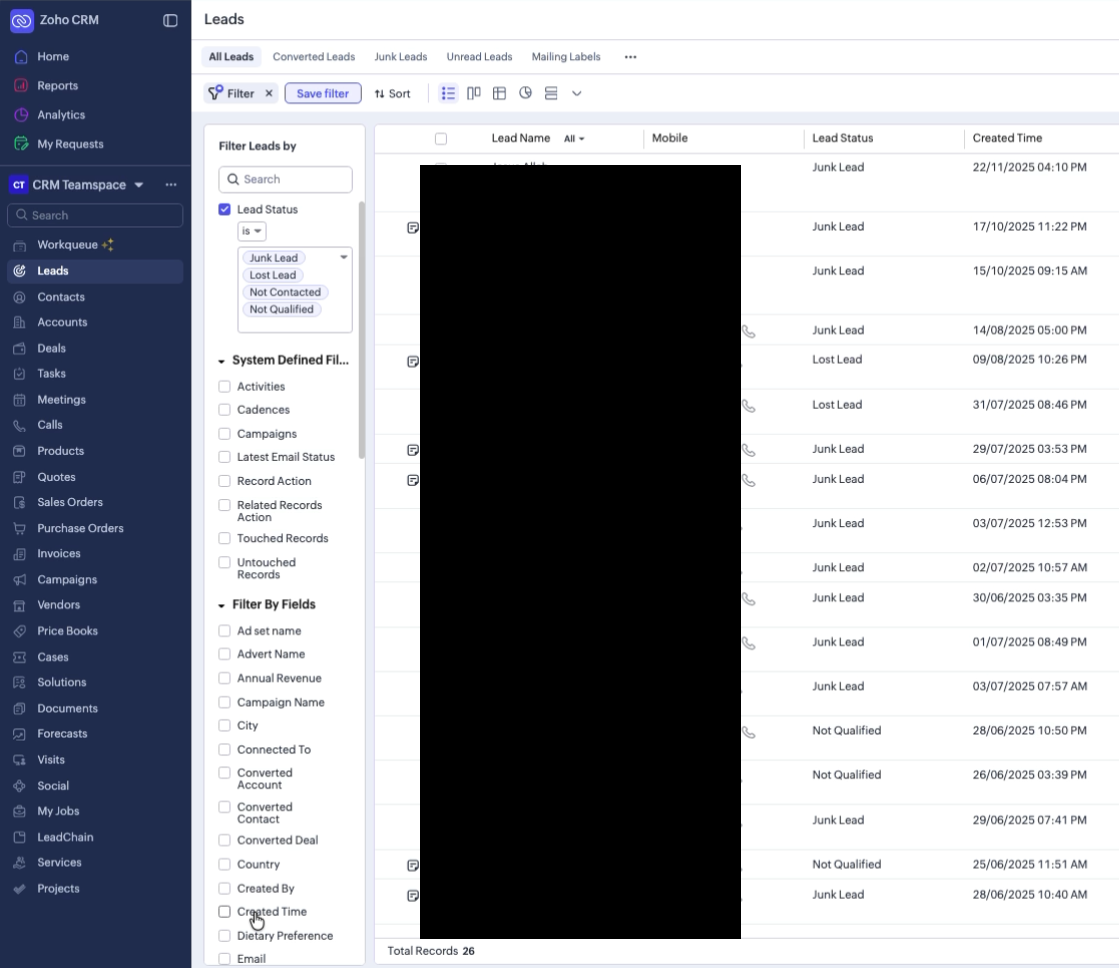The image size is (1119, 968).
Task: Open the Lead Status values dropdown arrow
Action: click(343, 257)
